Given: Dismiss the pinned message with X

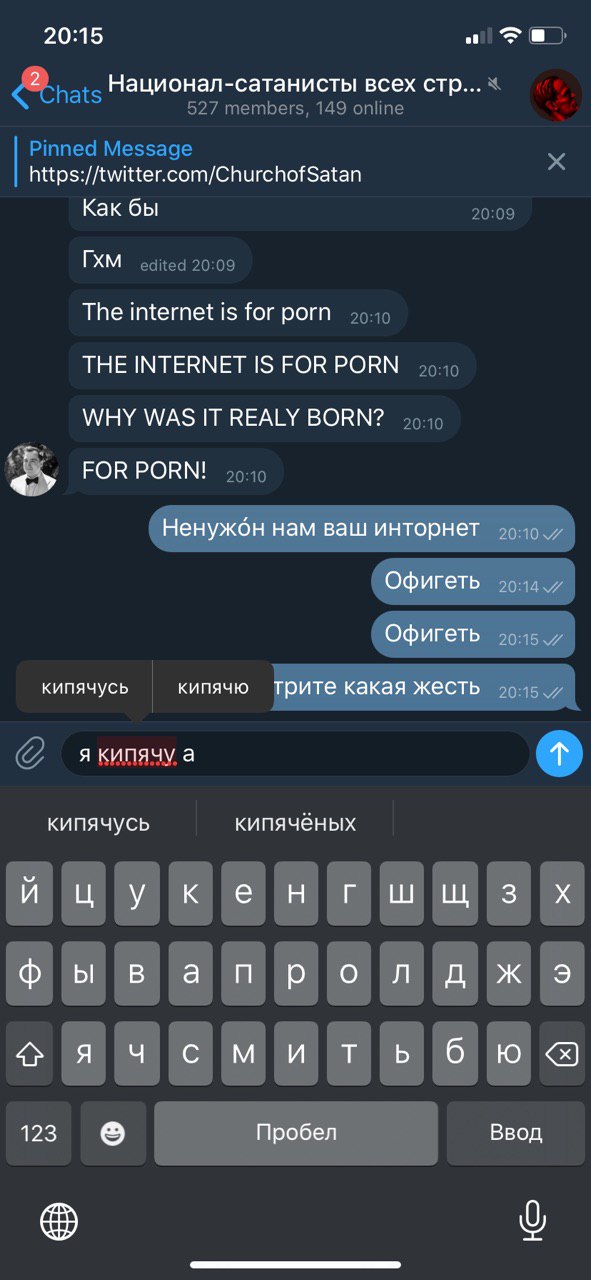Looking at the screenshot, I should 557,162.
